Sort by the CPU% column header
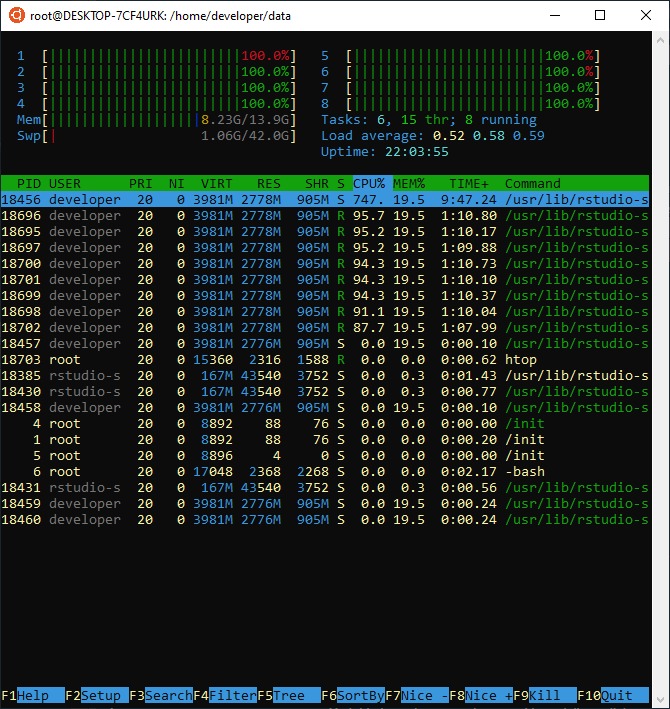Viewport: 670px width, 709px height. 369,184
